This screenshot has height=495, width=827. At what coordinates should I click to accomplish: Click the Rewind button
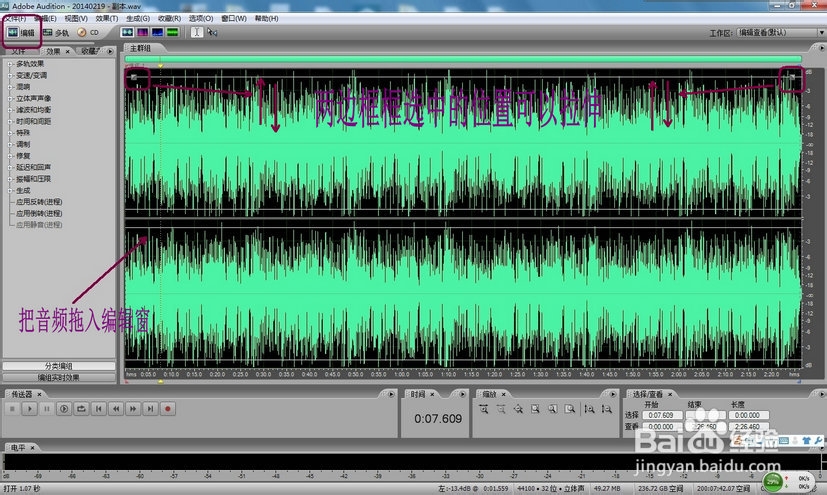116,409
